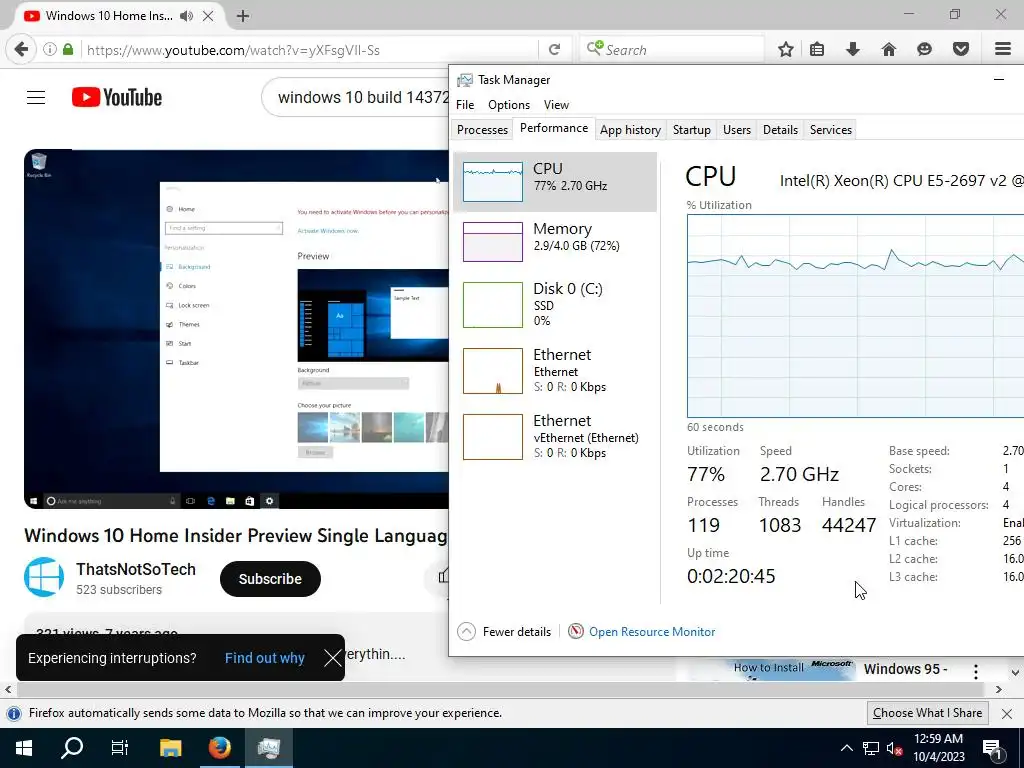Open Firefox hamburger menu

point(1003,50)
